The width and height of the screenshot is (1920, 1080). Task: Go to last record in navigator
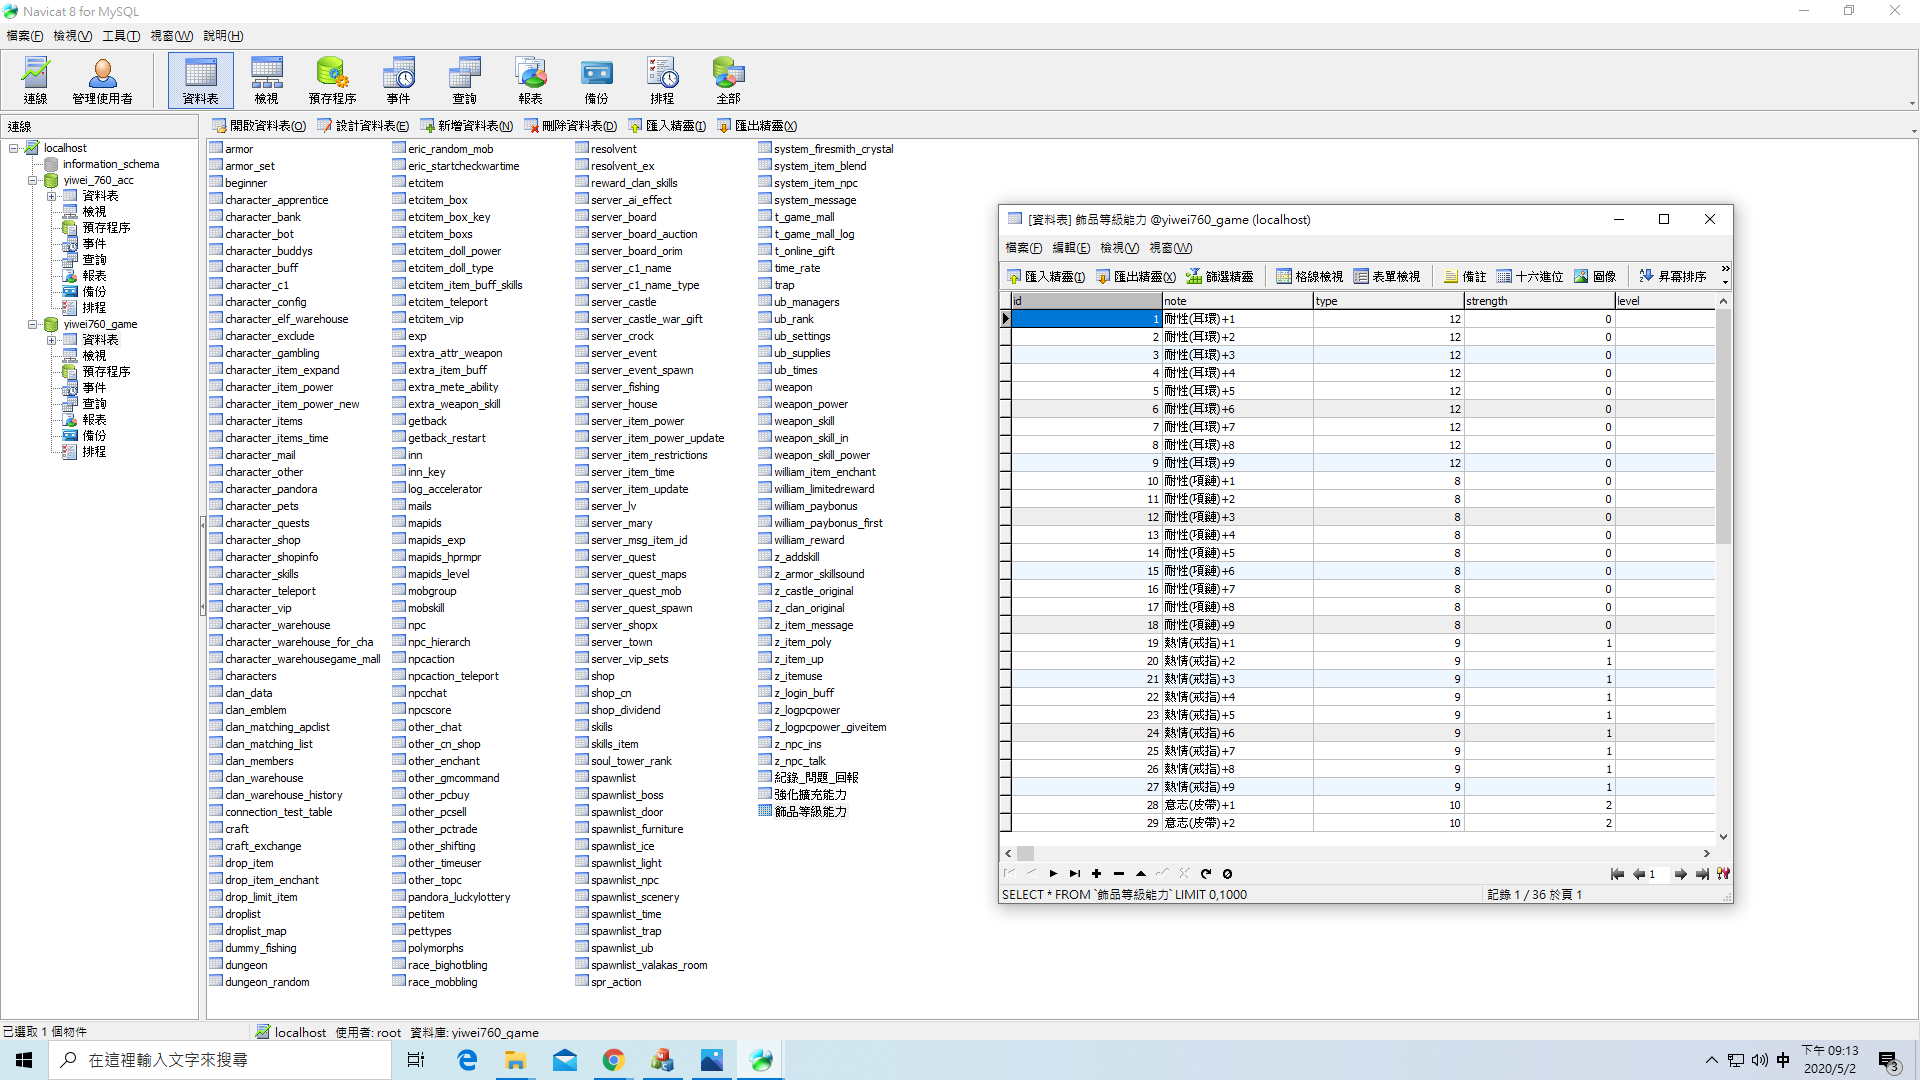tap(1075, 874)
